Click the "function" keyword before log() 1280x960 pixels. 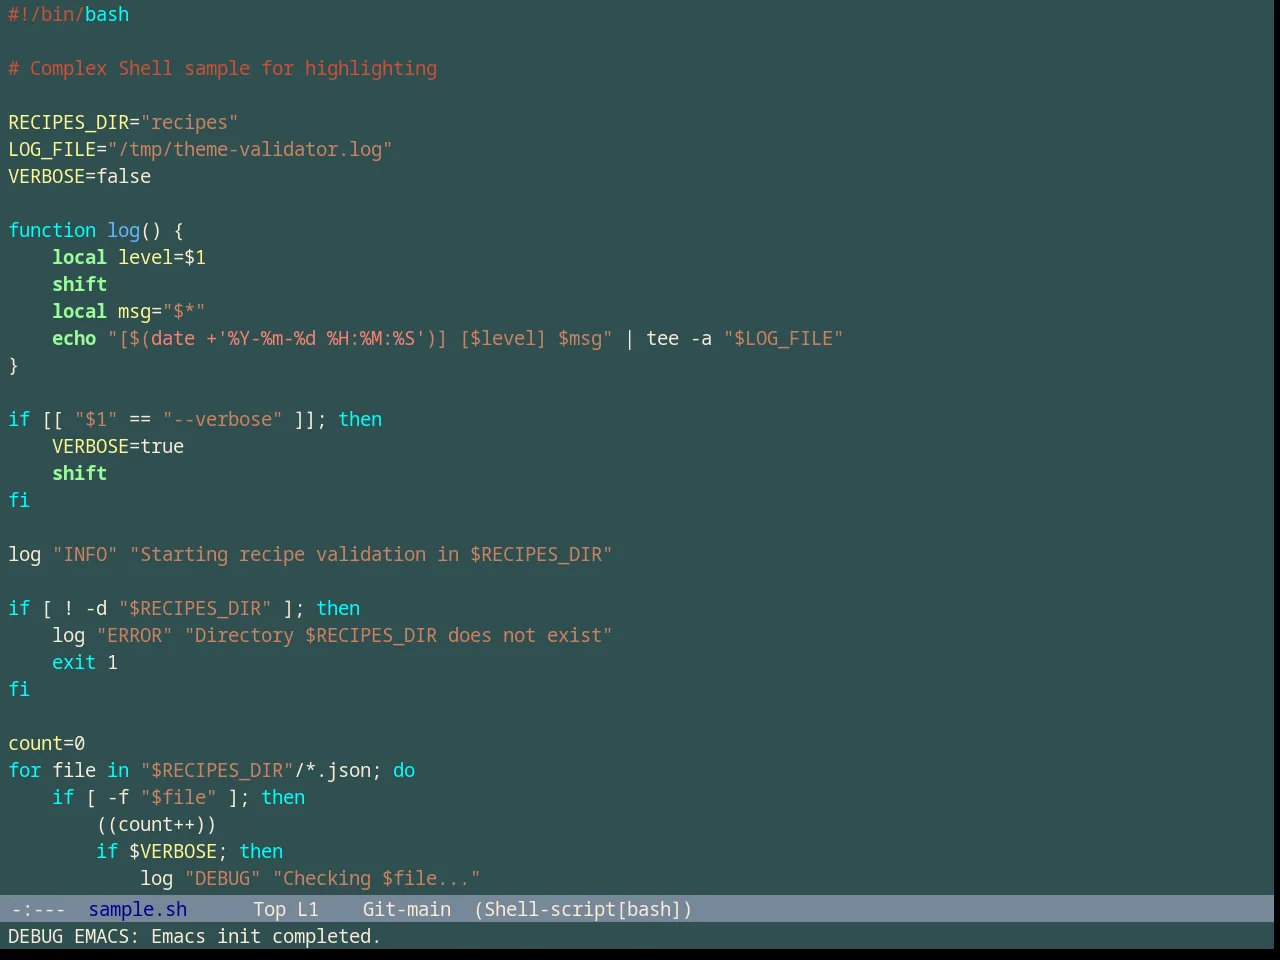click(x=52, y=230)
